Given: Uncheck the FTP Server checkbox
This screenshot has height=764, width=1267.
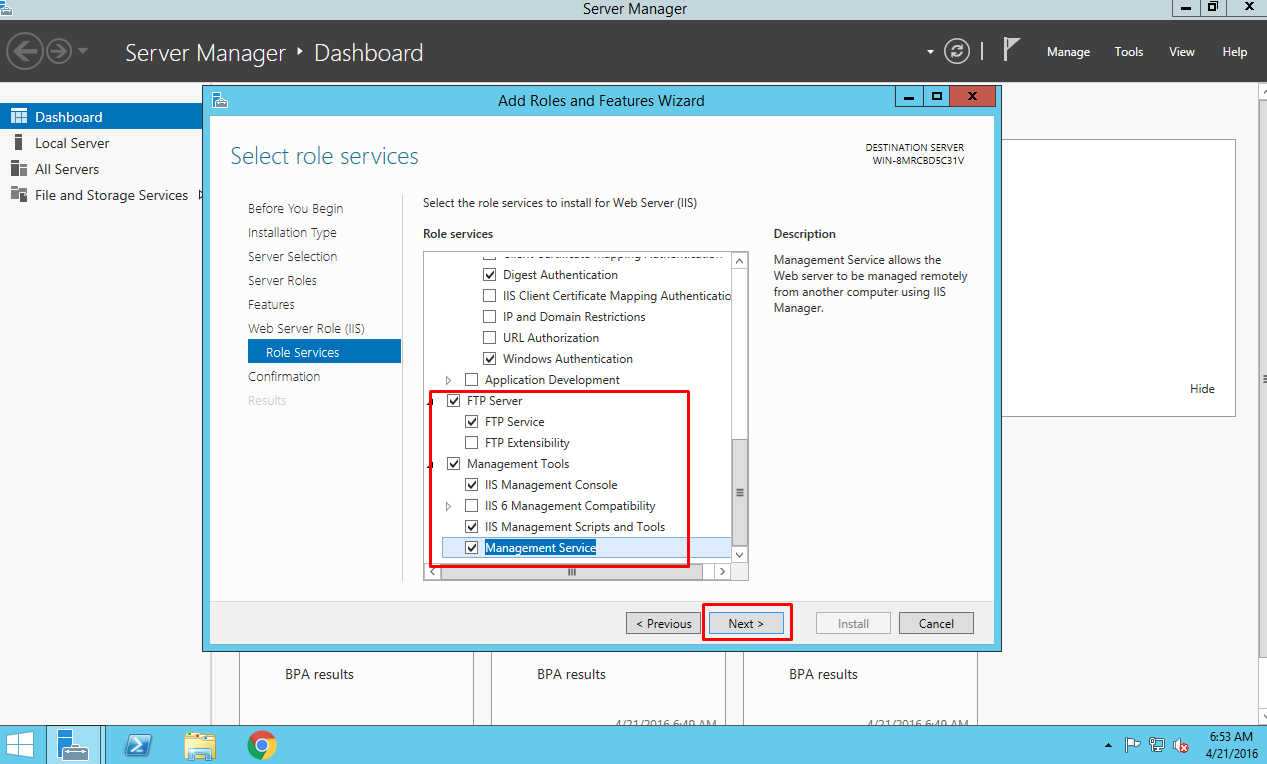Looking at the screenshot, I should pyautogui.click(x=454, y=401).
